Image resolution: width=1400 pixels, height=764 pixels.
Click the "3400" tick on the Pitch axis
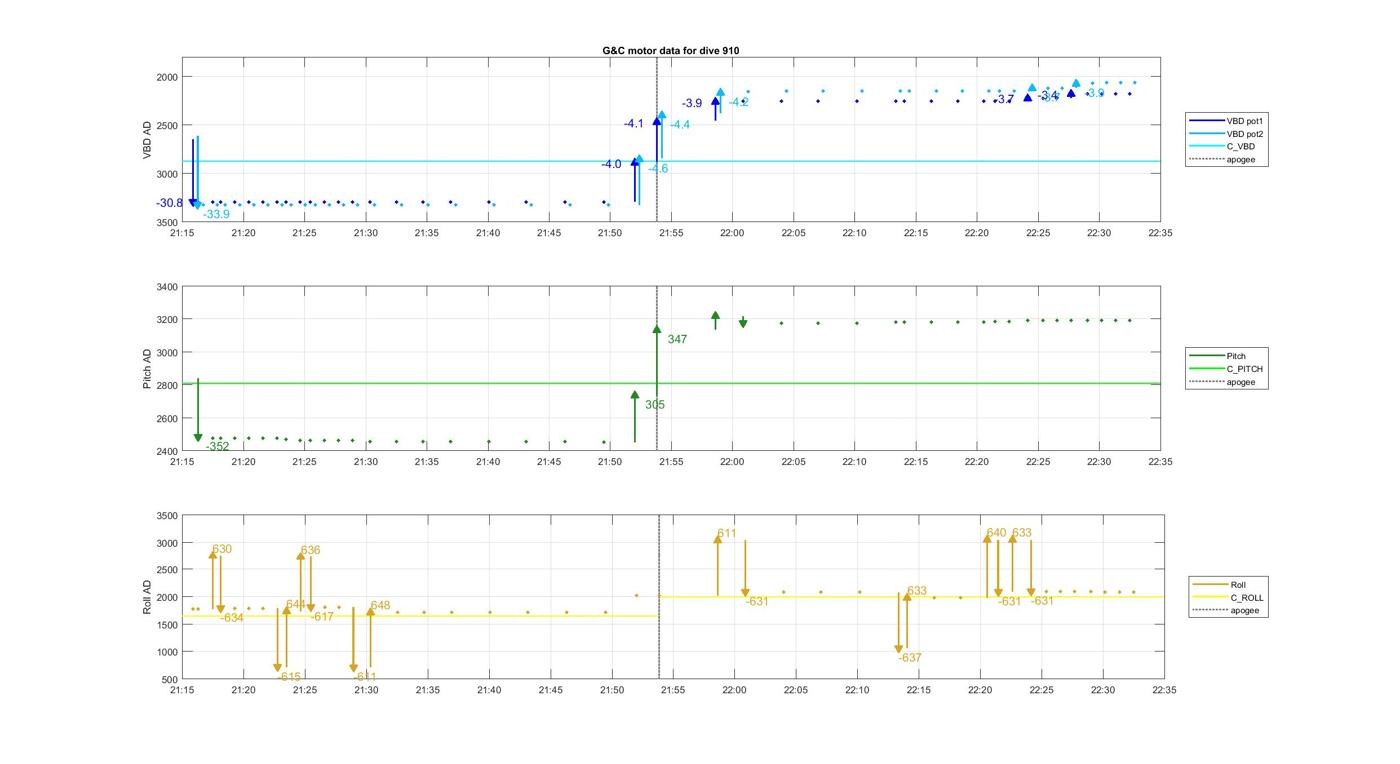(166, 287)
